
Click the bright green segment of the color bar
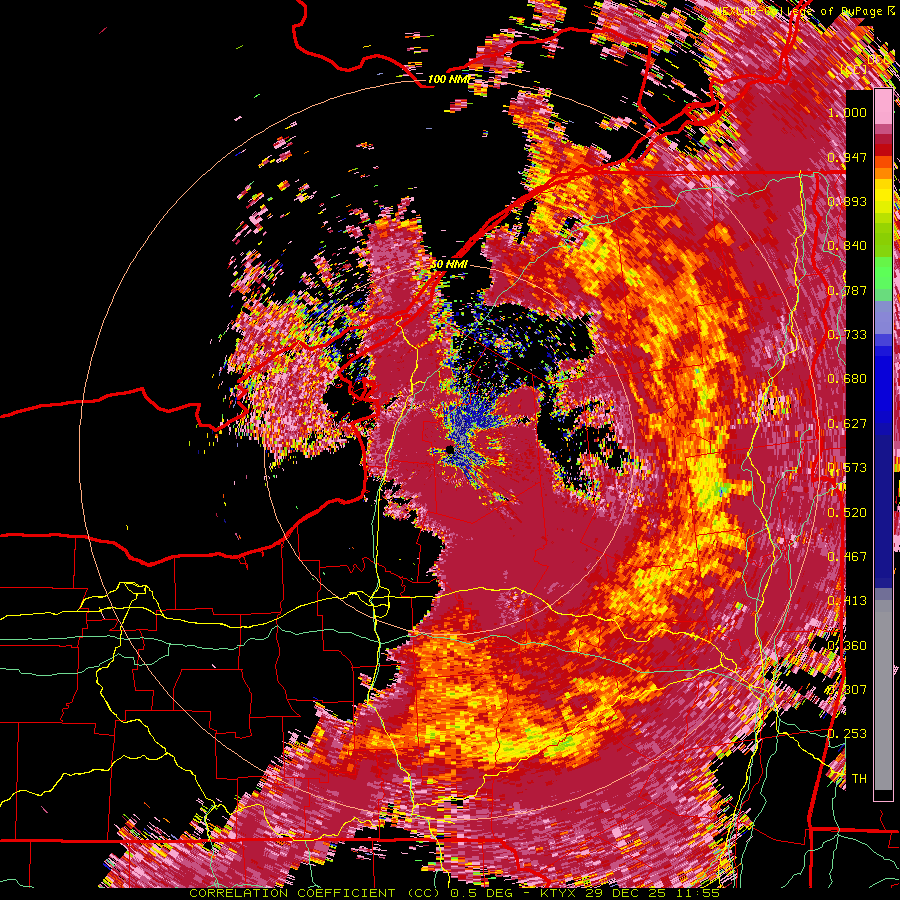(883, 273)
